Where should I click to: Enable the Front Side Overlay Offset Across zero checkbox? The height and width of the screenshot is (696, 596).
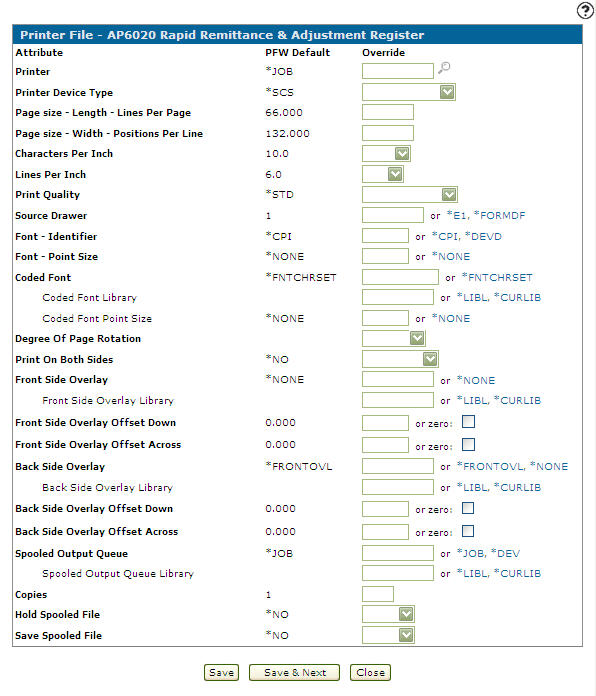point(468,444)
